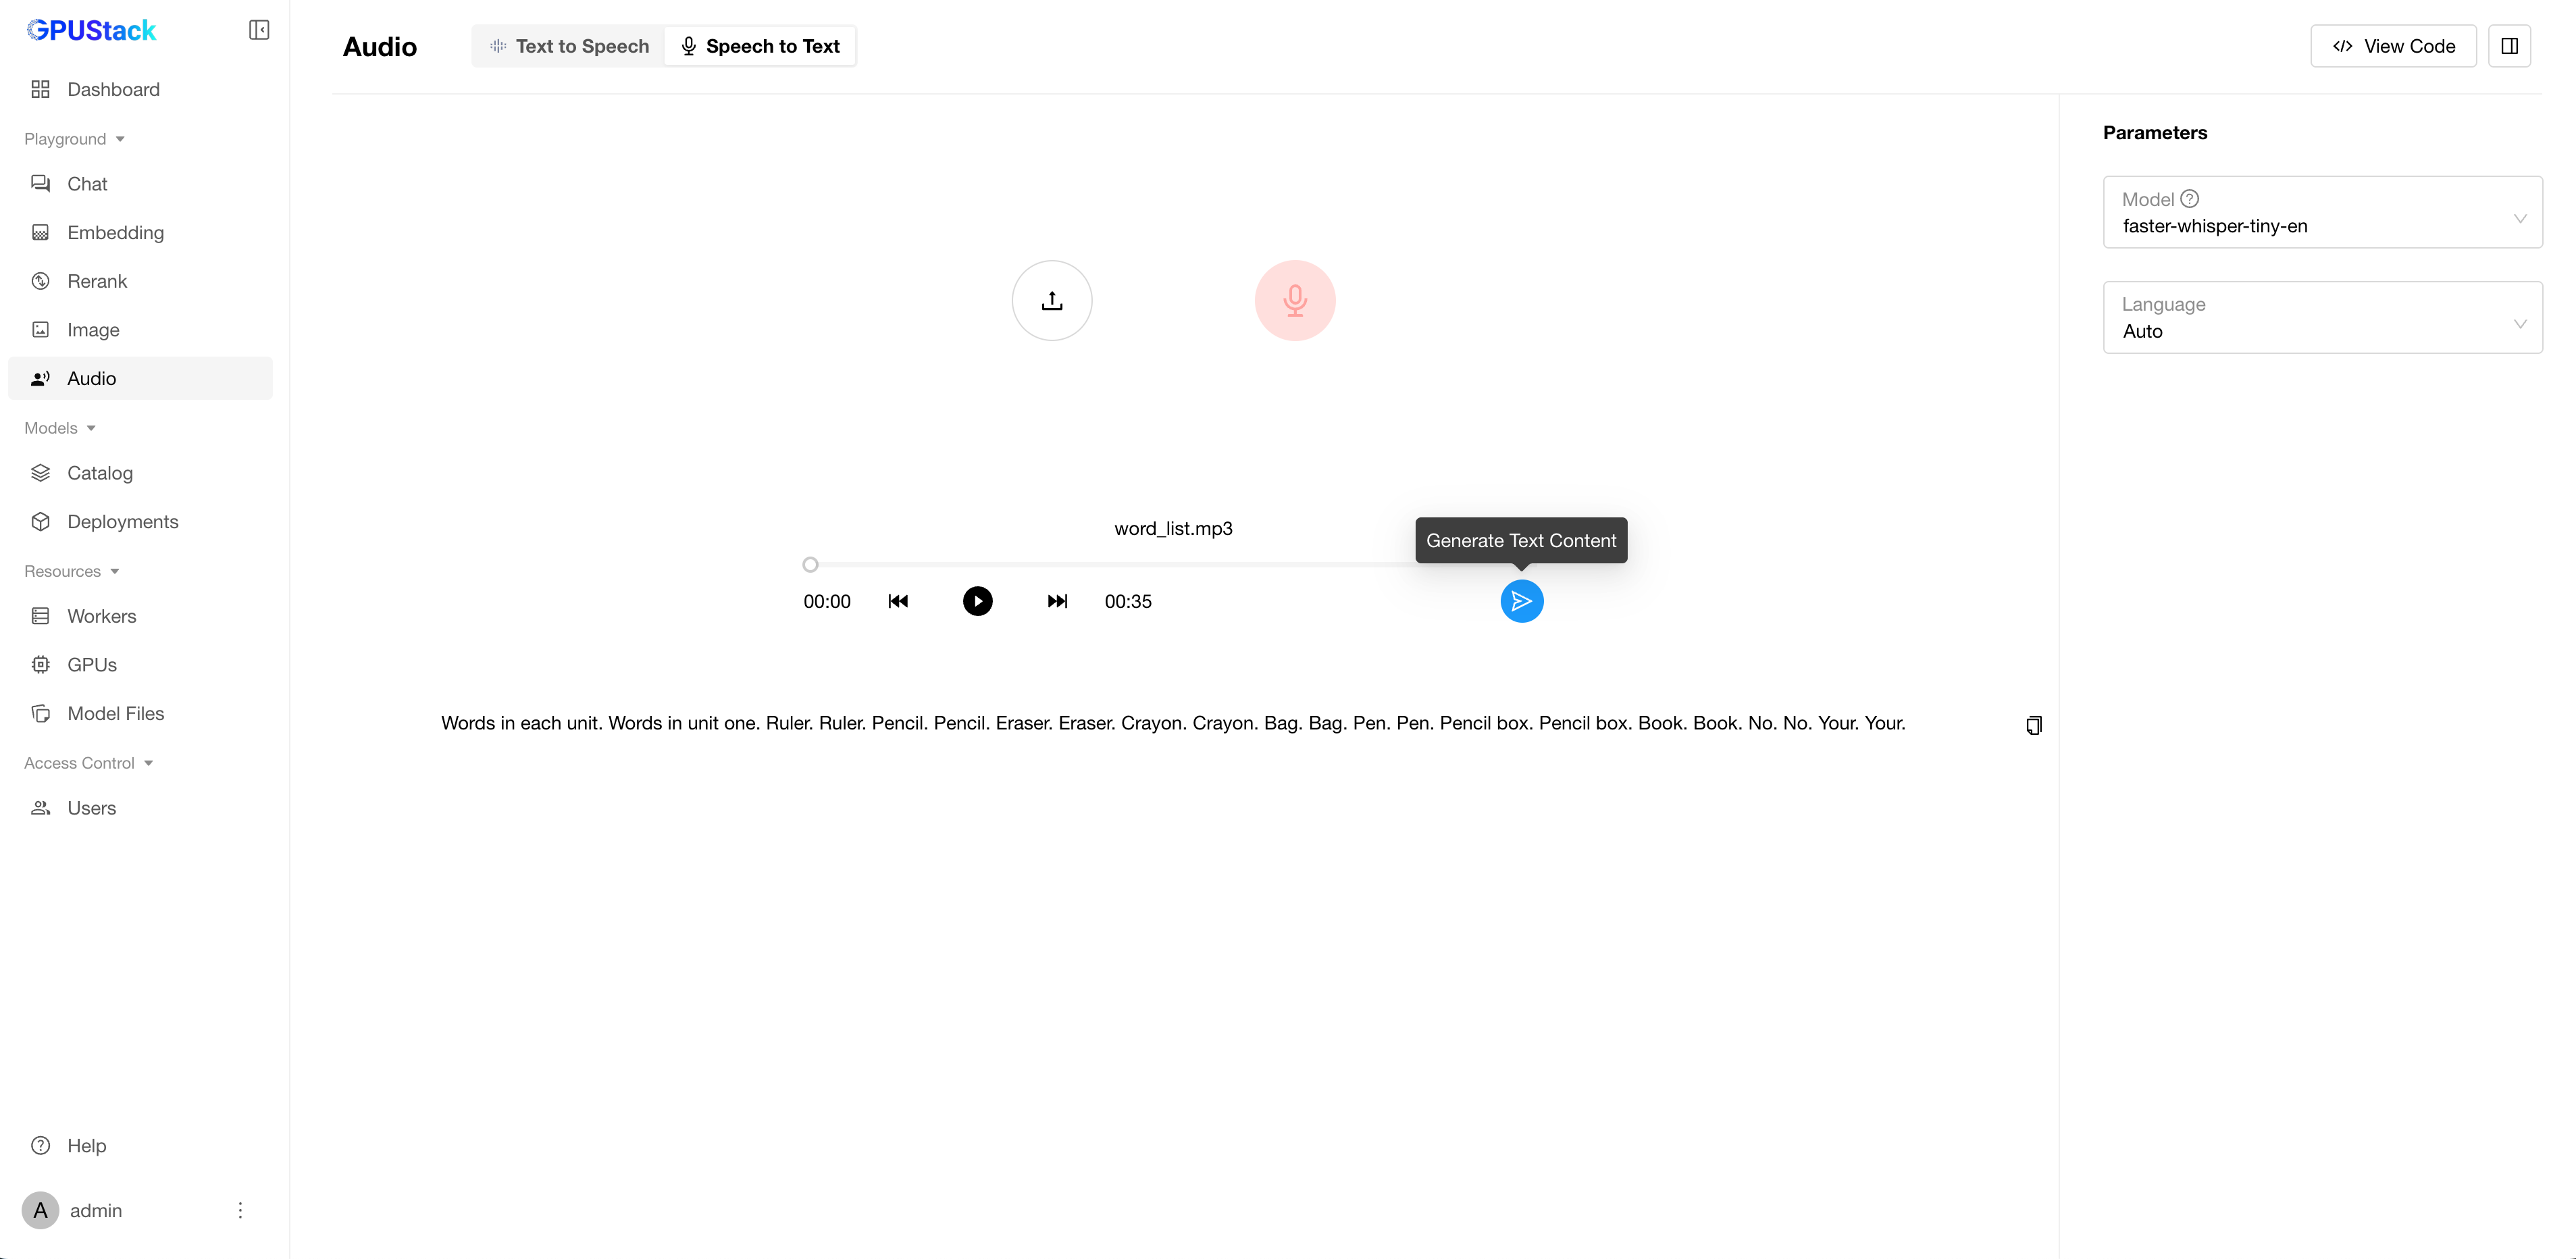Click the audio progress slider handle
The height and width of the screenshot is (1259, 2576).
coord(810,565)
